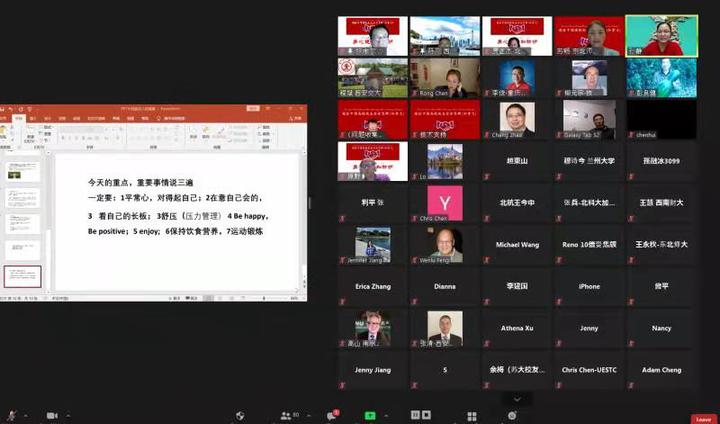The height and width of the screenshot is (424, 720).
Task: Stop the recording with square icon
Action: 427,415
